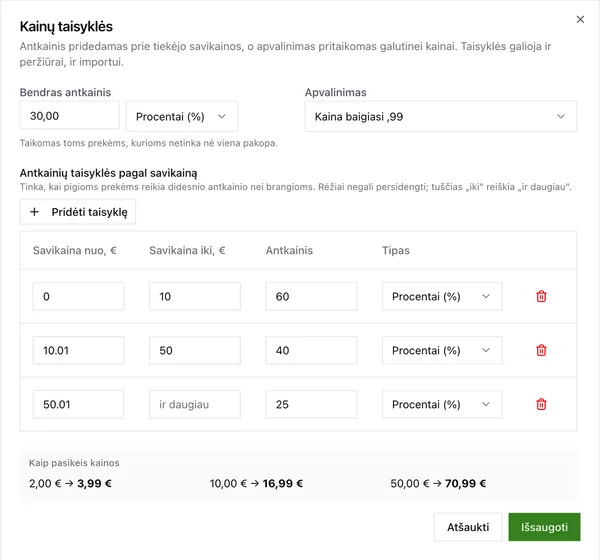Click the 'Savikaina iki, €' column header
This screenshot has height=560, width=600.
pyautogui.click(x=187, y=250)
